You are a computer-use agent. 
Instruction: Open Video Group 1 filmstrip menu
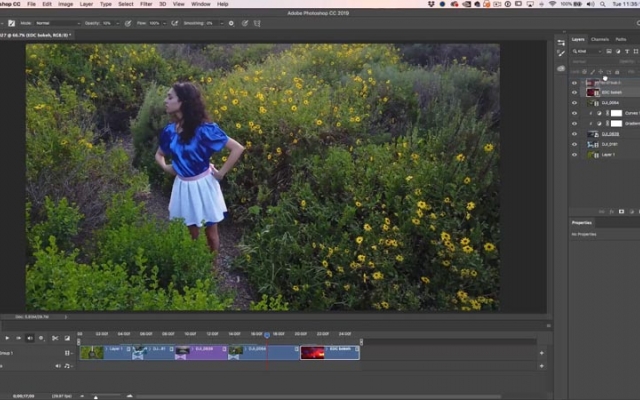68,353
